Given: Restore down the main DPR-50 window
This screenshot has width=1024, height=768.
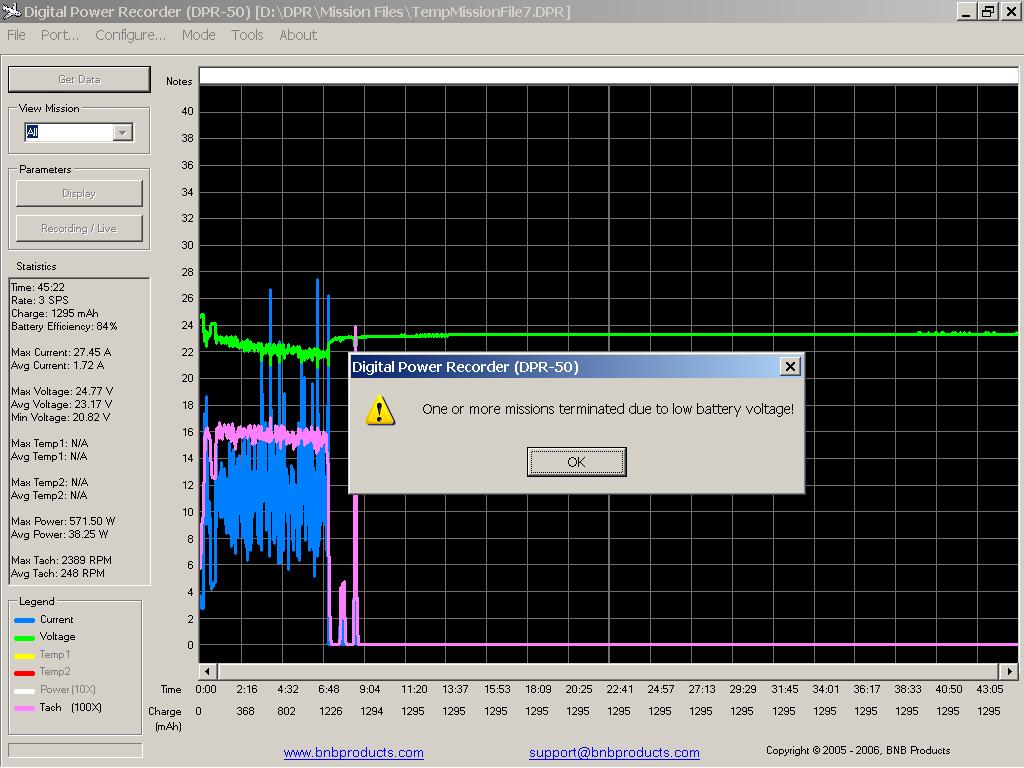Looking at the screenshot, I should click(x=988, y=12).
